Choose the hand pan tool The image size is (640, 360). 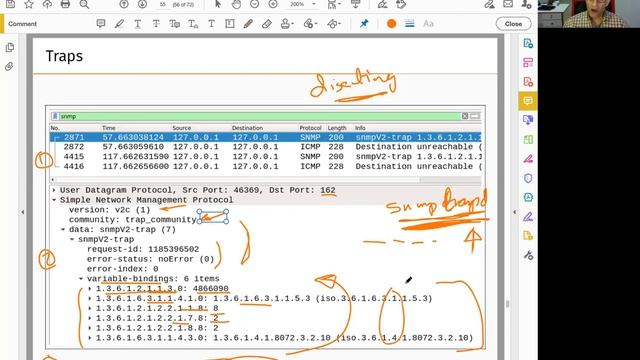click(236, 4)
